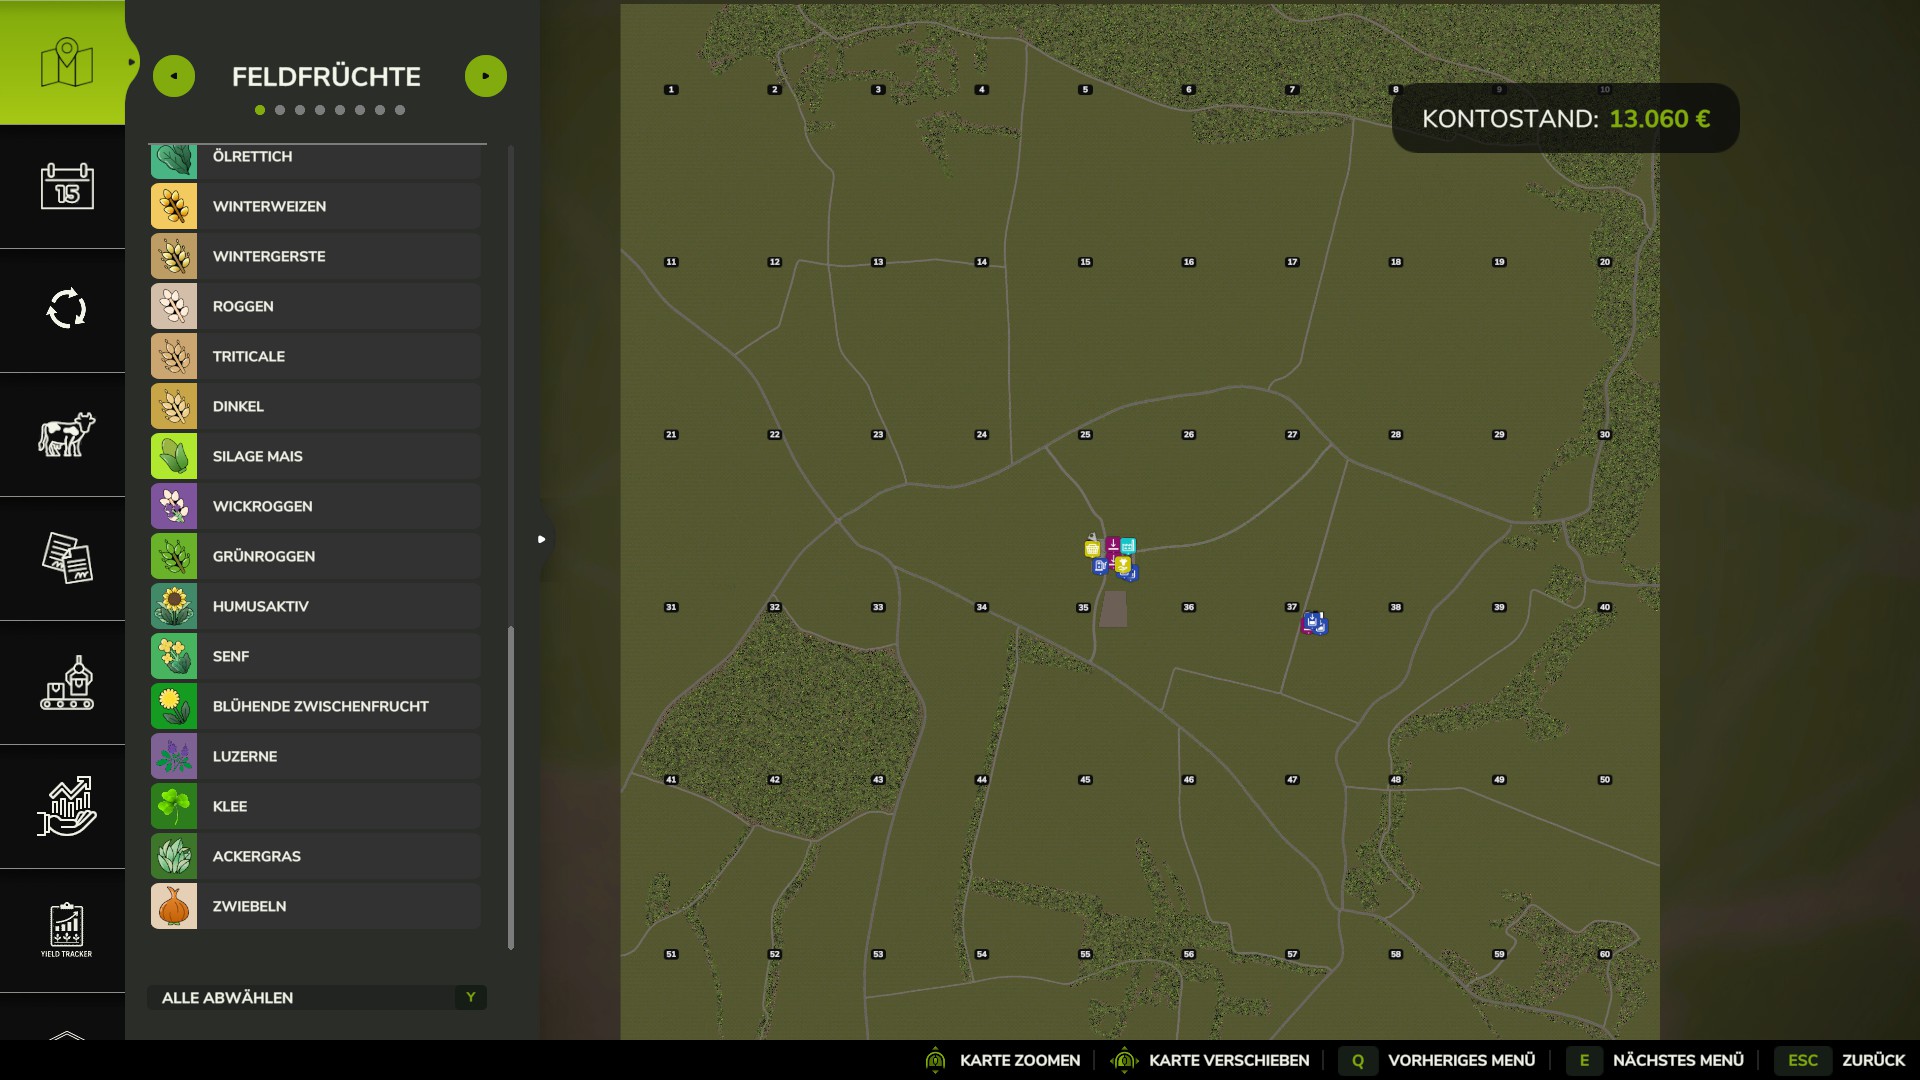Image resolution: width=1920 pixels, height=1080 pixels.
Task: Toggle the Senf crop filter
Action: click(x=316, y=656)
